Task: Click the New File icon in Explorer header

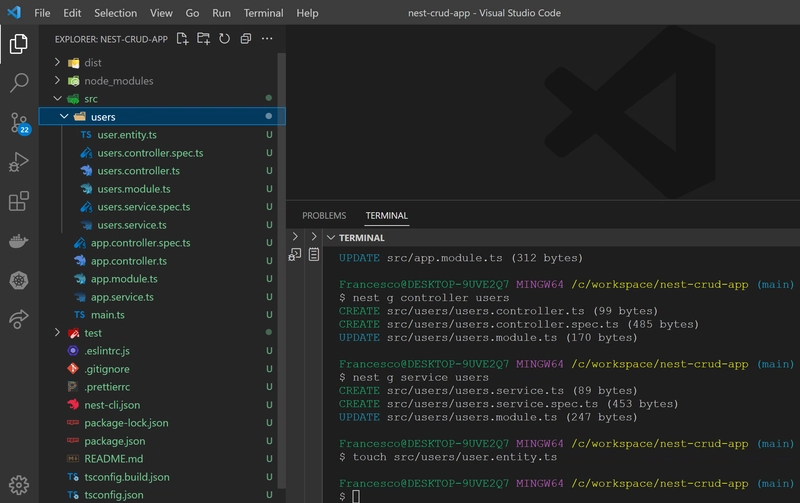Action: coord(182,39)
